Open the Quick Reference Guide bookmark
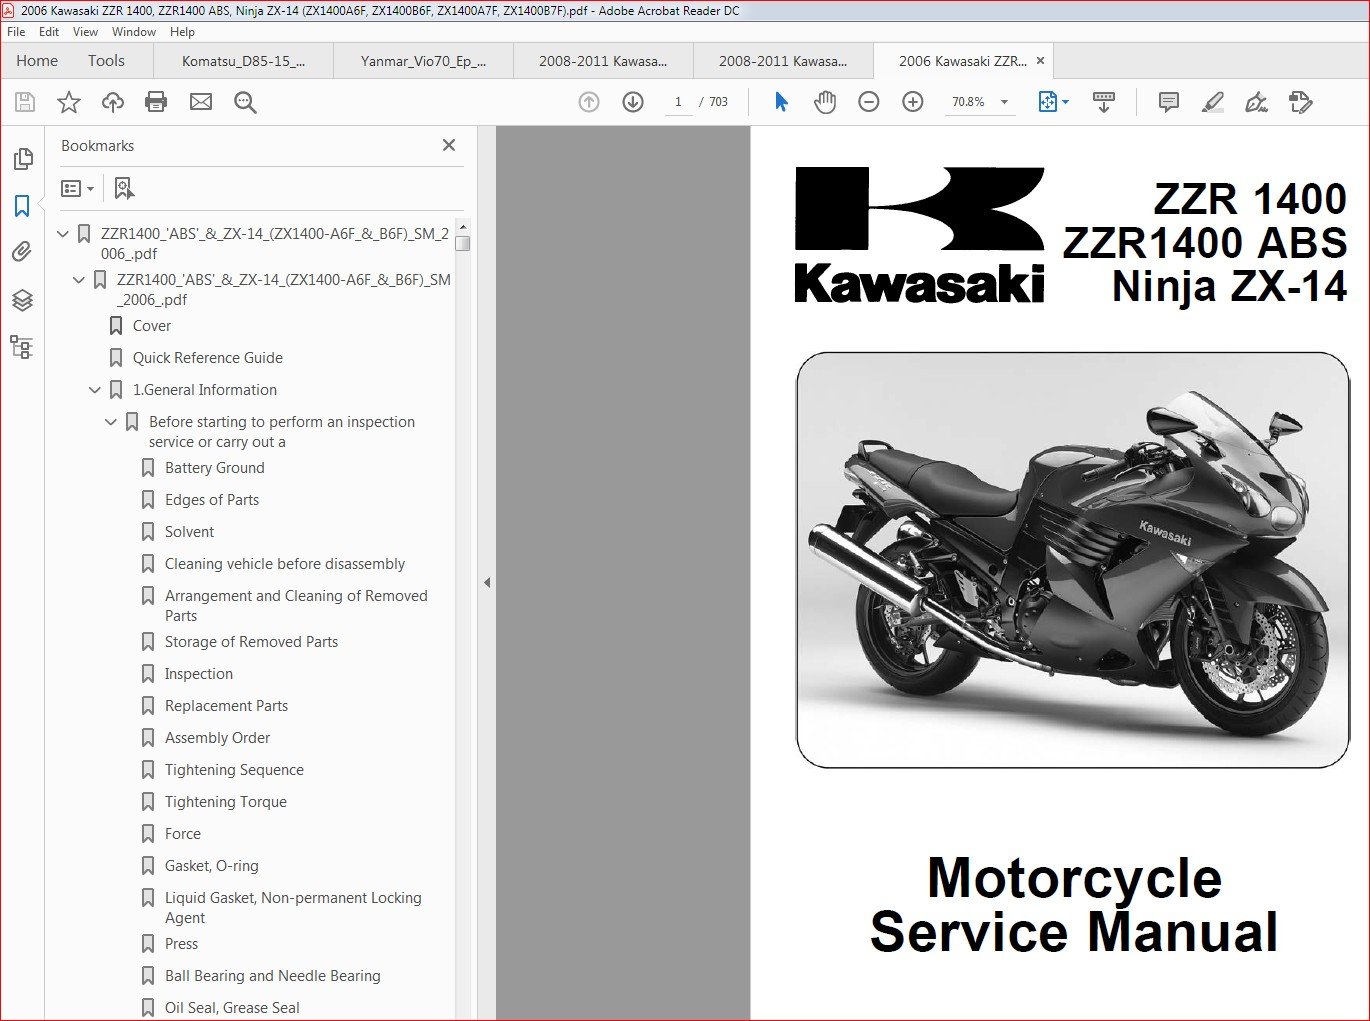Screen dimensions: 1370x1021 point(208,358)
